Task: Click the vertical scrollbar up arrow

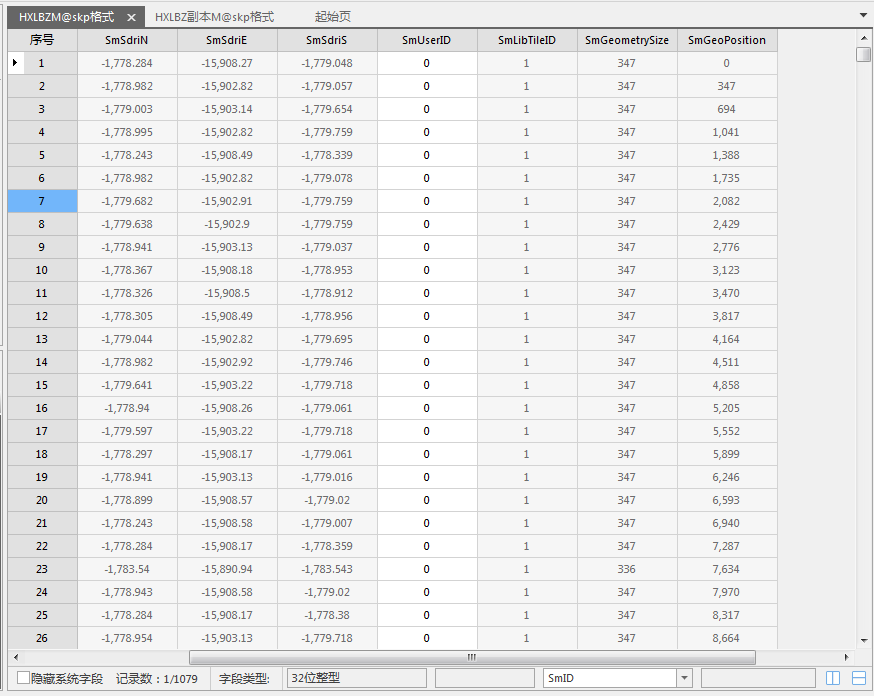Action: point(864,38)
